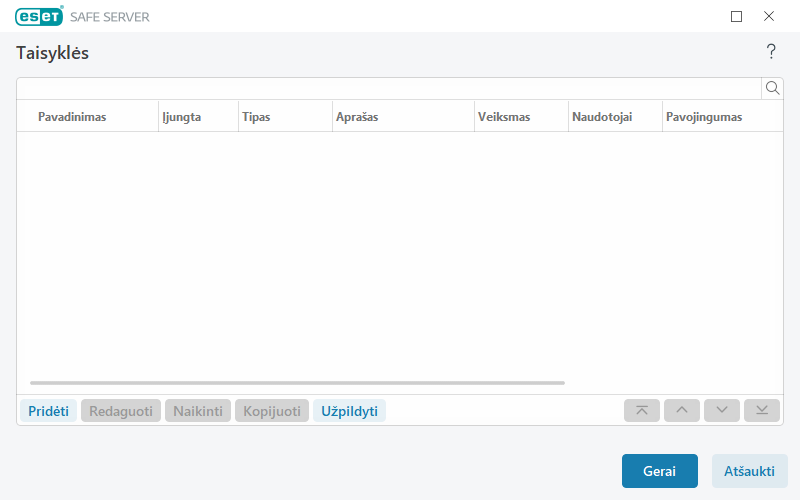Screen dimensions: 800x500
Task: Click the ESET logo in title bar
Action: click(39, 16)
